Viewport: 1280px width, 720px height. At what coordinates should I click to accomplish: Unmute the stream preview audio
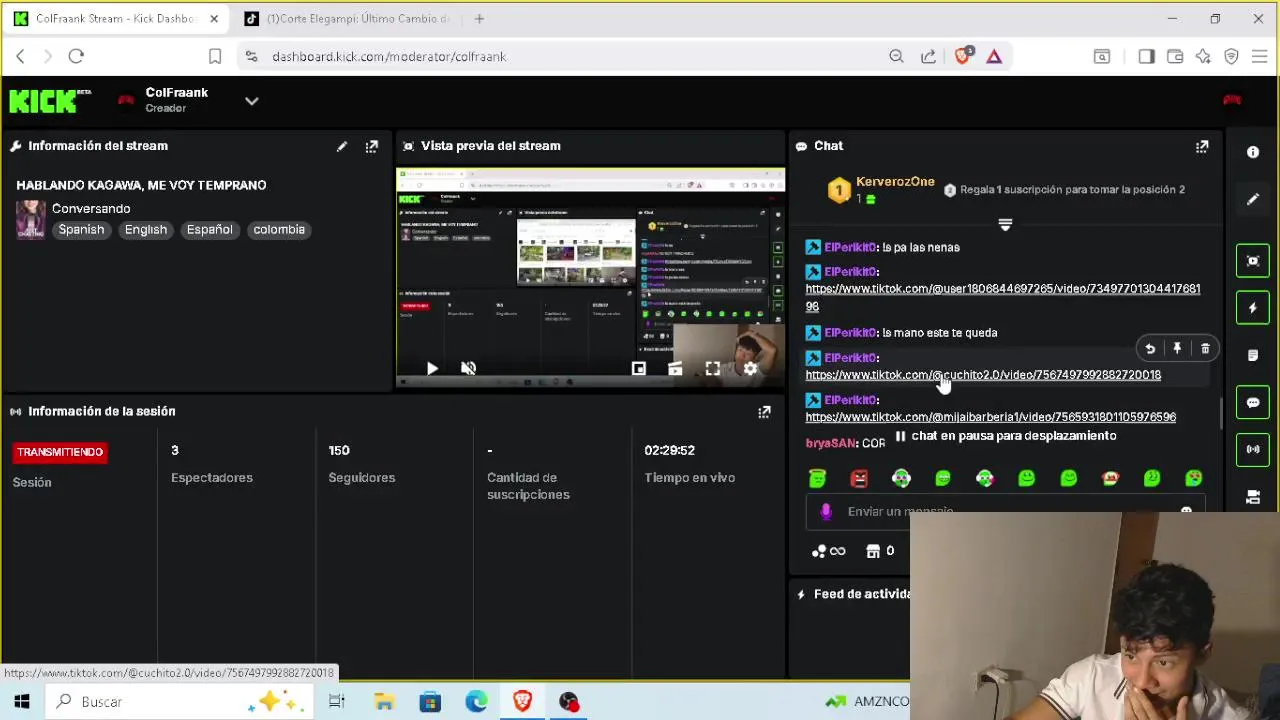[x=468, y=369]
